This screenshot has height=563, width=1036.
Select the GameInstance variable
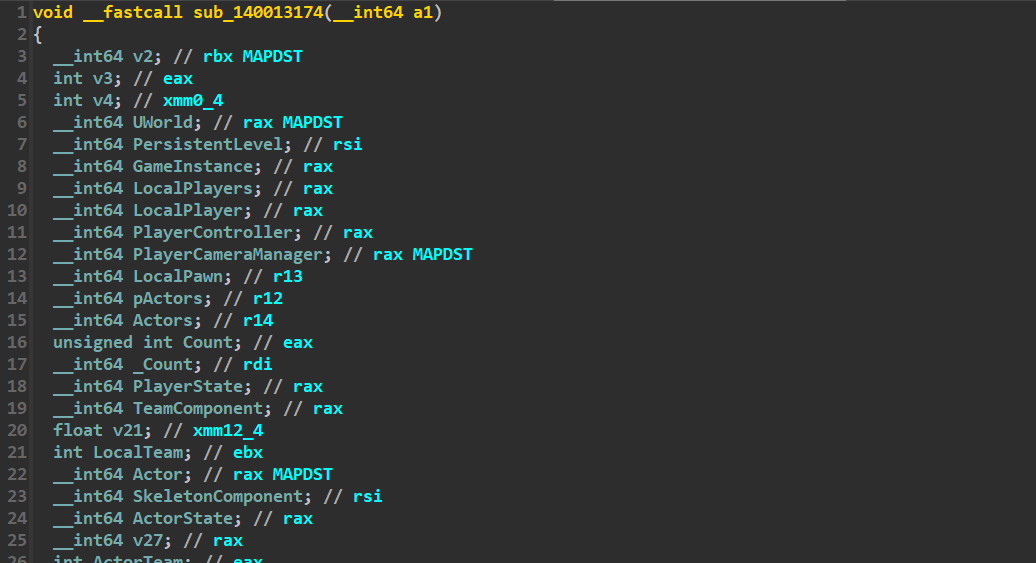point(192,167)
